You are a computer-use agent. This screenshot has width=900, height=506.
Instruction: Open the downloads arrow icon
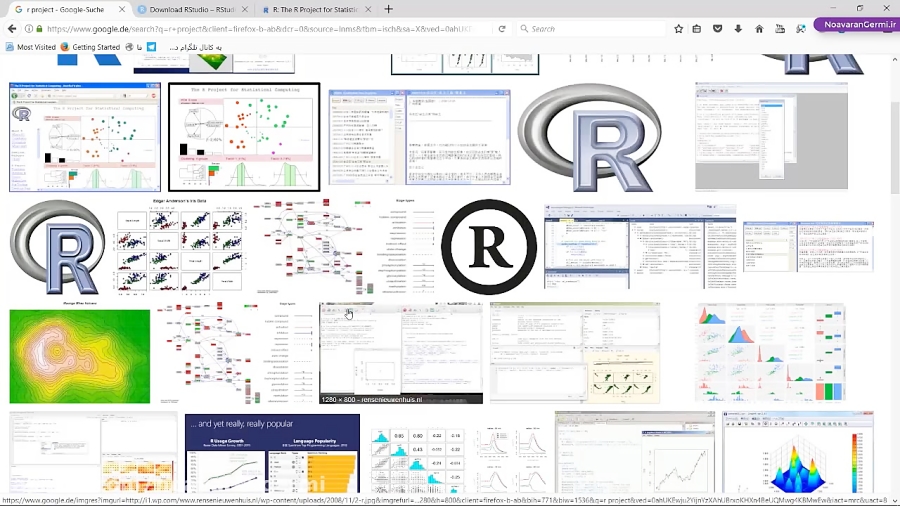[x=738, y=28]
